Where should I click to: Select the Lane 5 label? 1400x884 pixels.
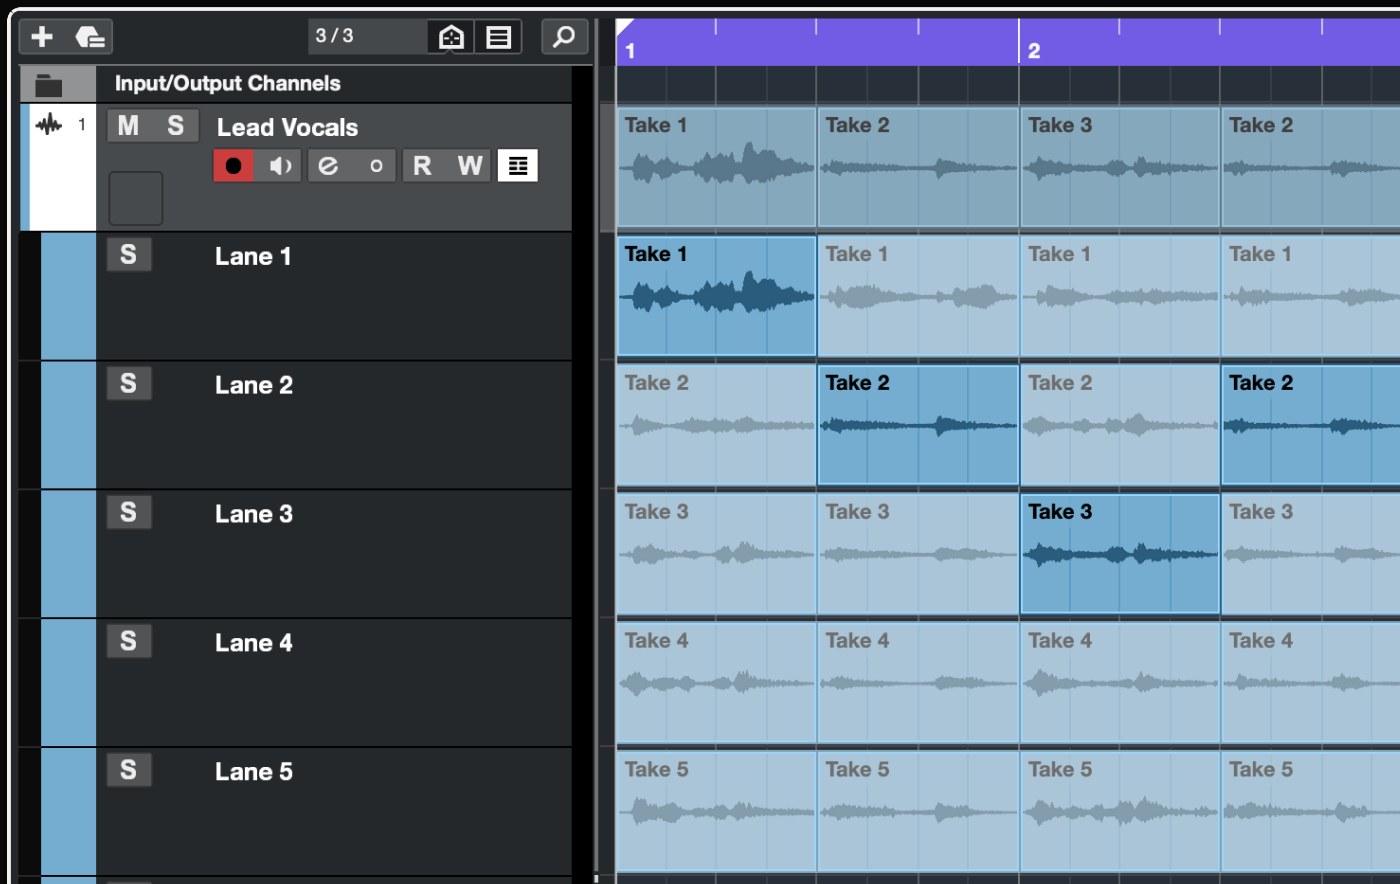(254, 772)
